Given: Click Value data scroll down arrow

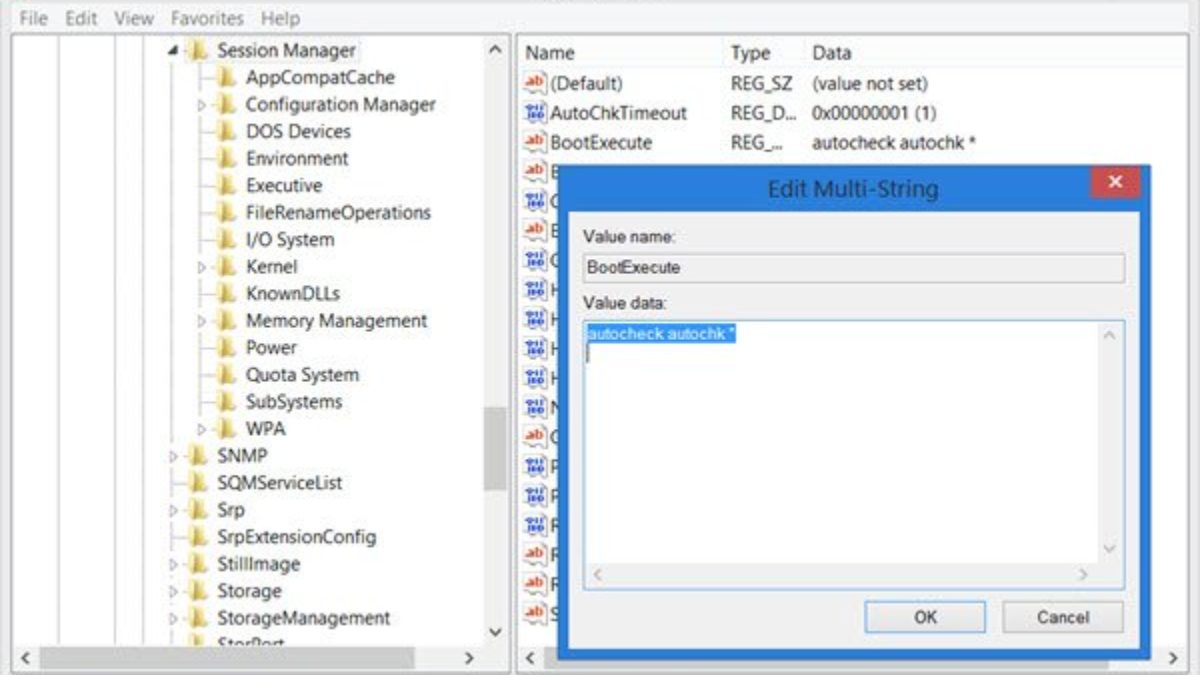Looking at the screenshot, I should (1109, 548).
